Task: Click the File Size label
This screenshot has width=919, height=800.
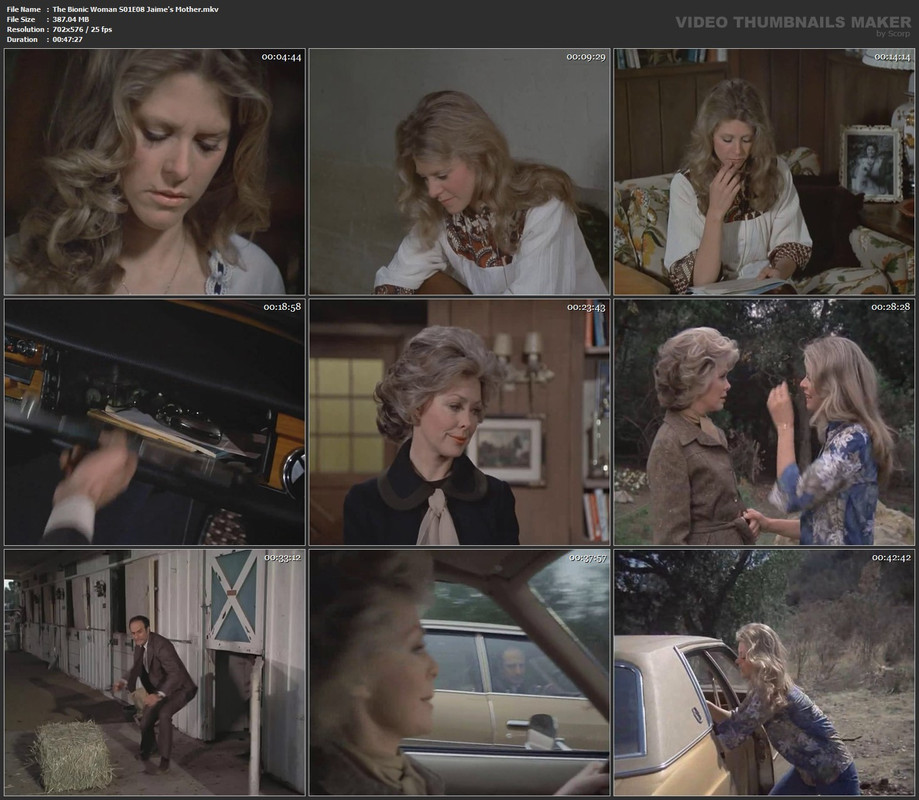Action: (21, 19)
